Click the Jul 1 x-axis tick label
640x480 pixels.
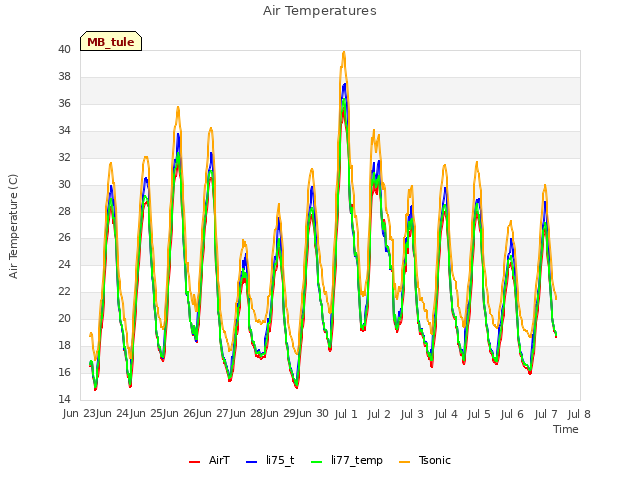346,414
